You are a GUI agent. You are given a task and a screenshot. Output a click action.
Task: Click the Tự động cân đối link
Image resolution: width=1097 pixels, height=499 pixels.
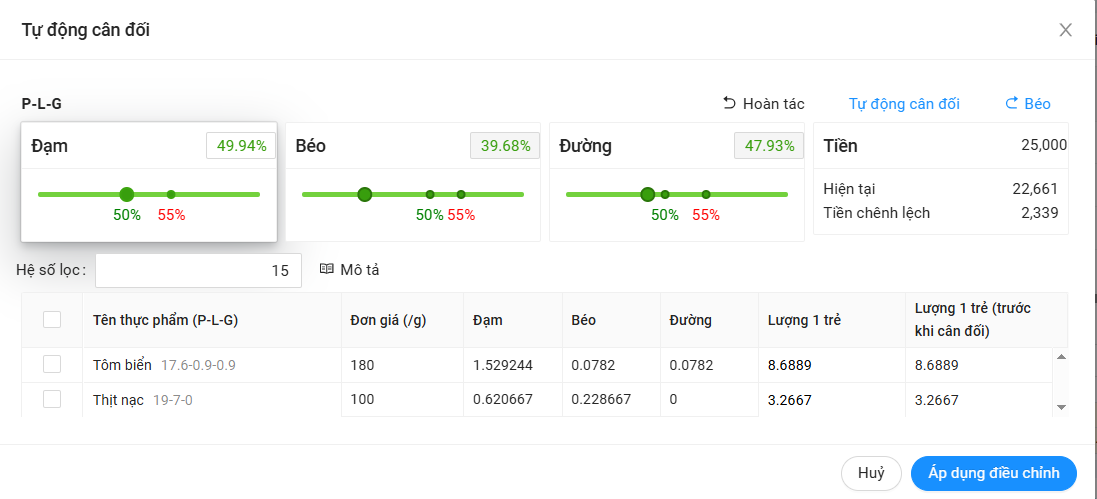click(x=904, y=104)
